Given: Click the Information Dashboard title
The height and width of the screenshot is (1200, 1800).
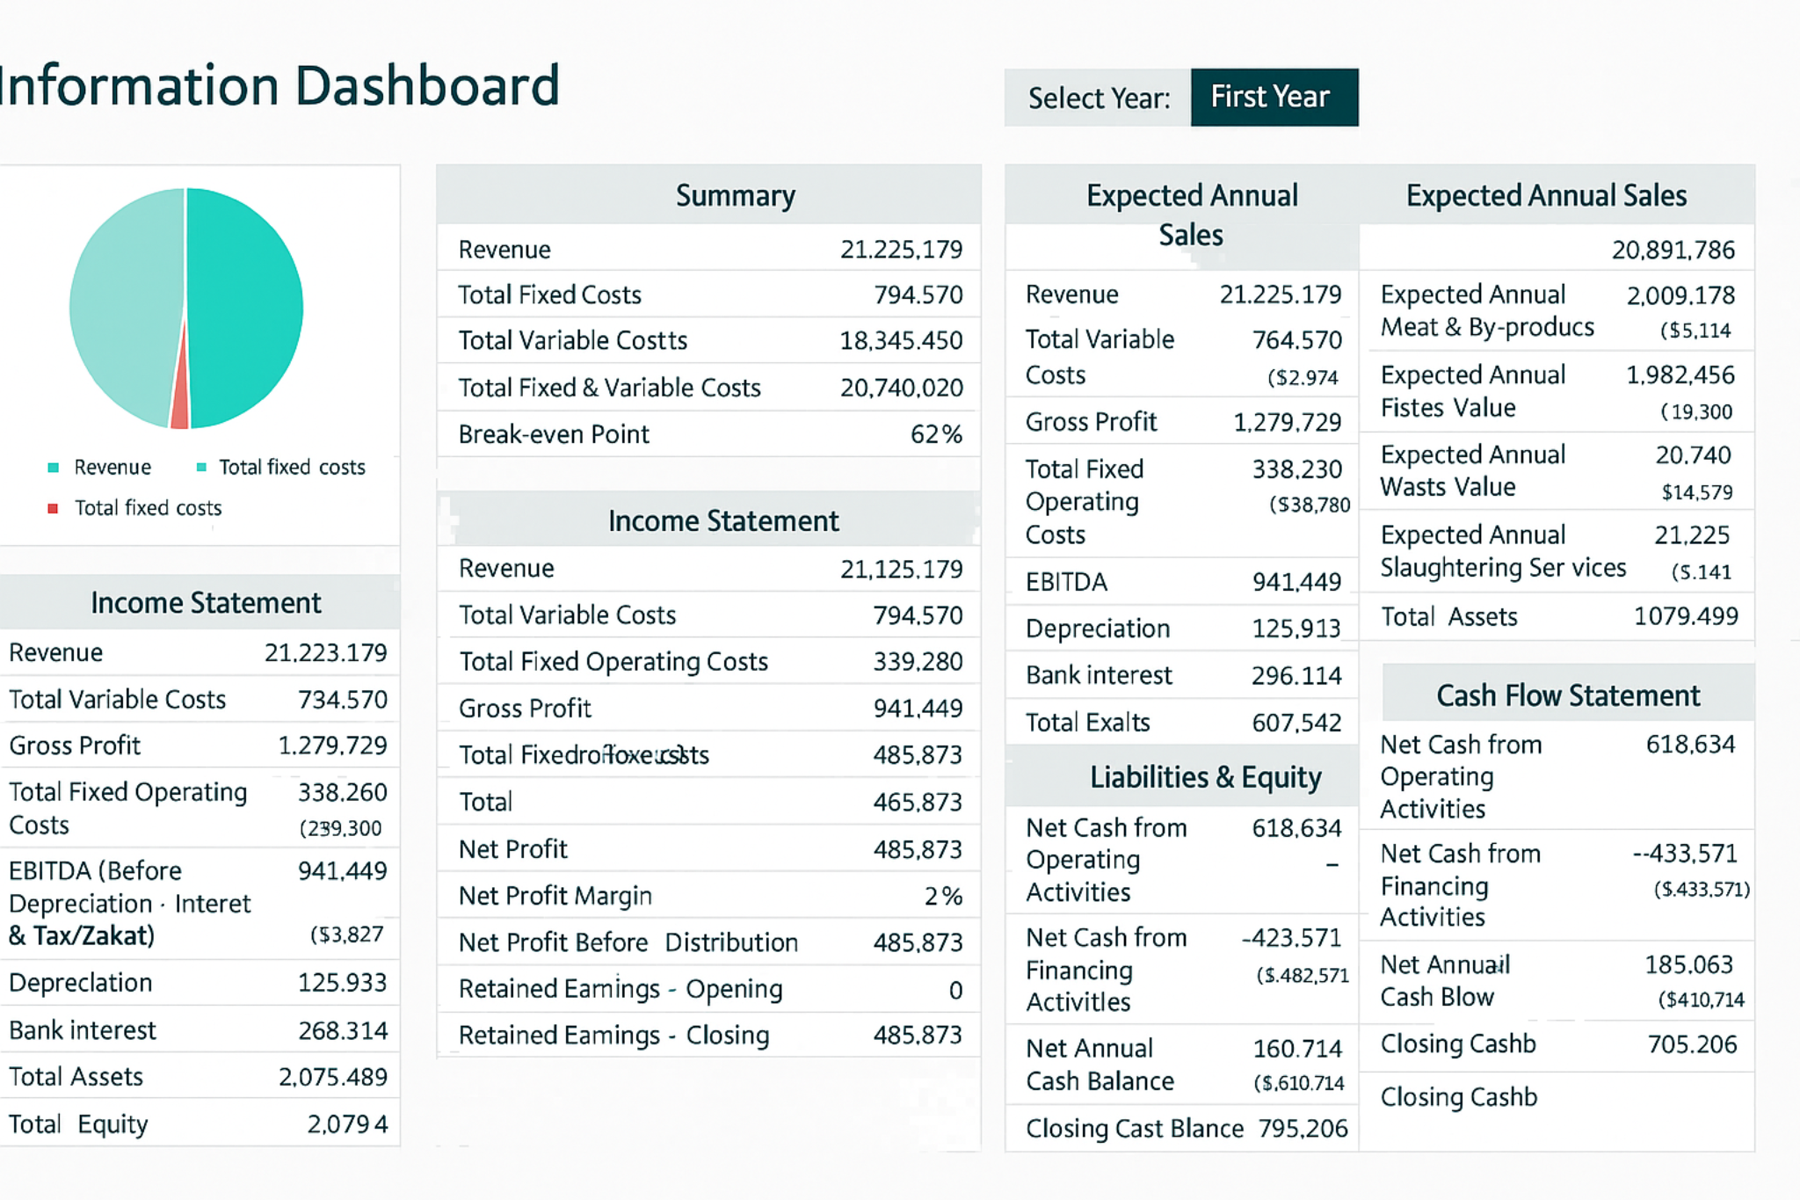Looking at the screenshot, I should click(278, 86).
